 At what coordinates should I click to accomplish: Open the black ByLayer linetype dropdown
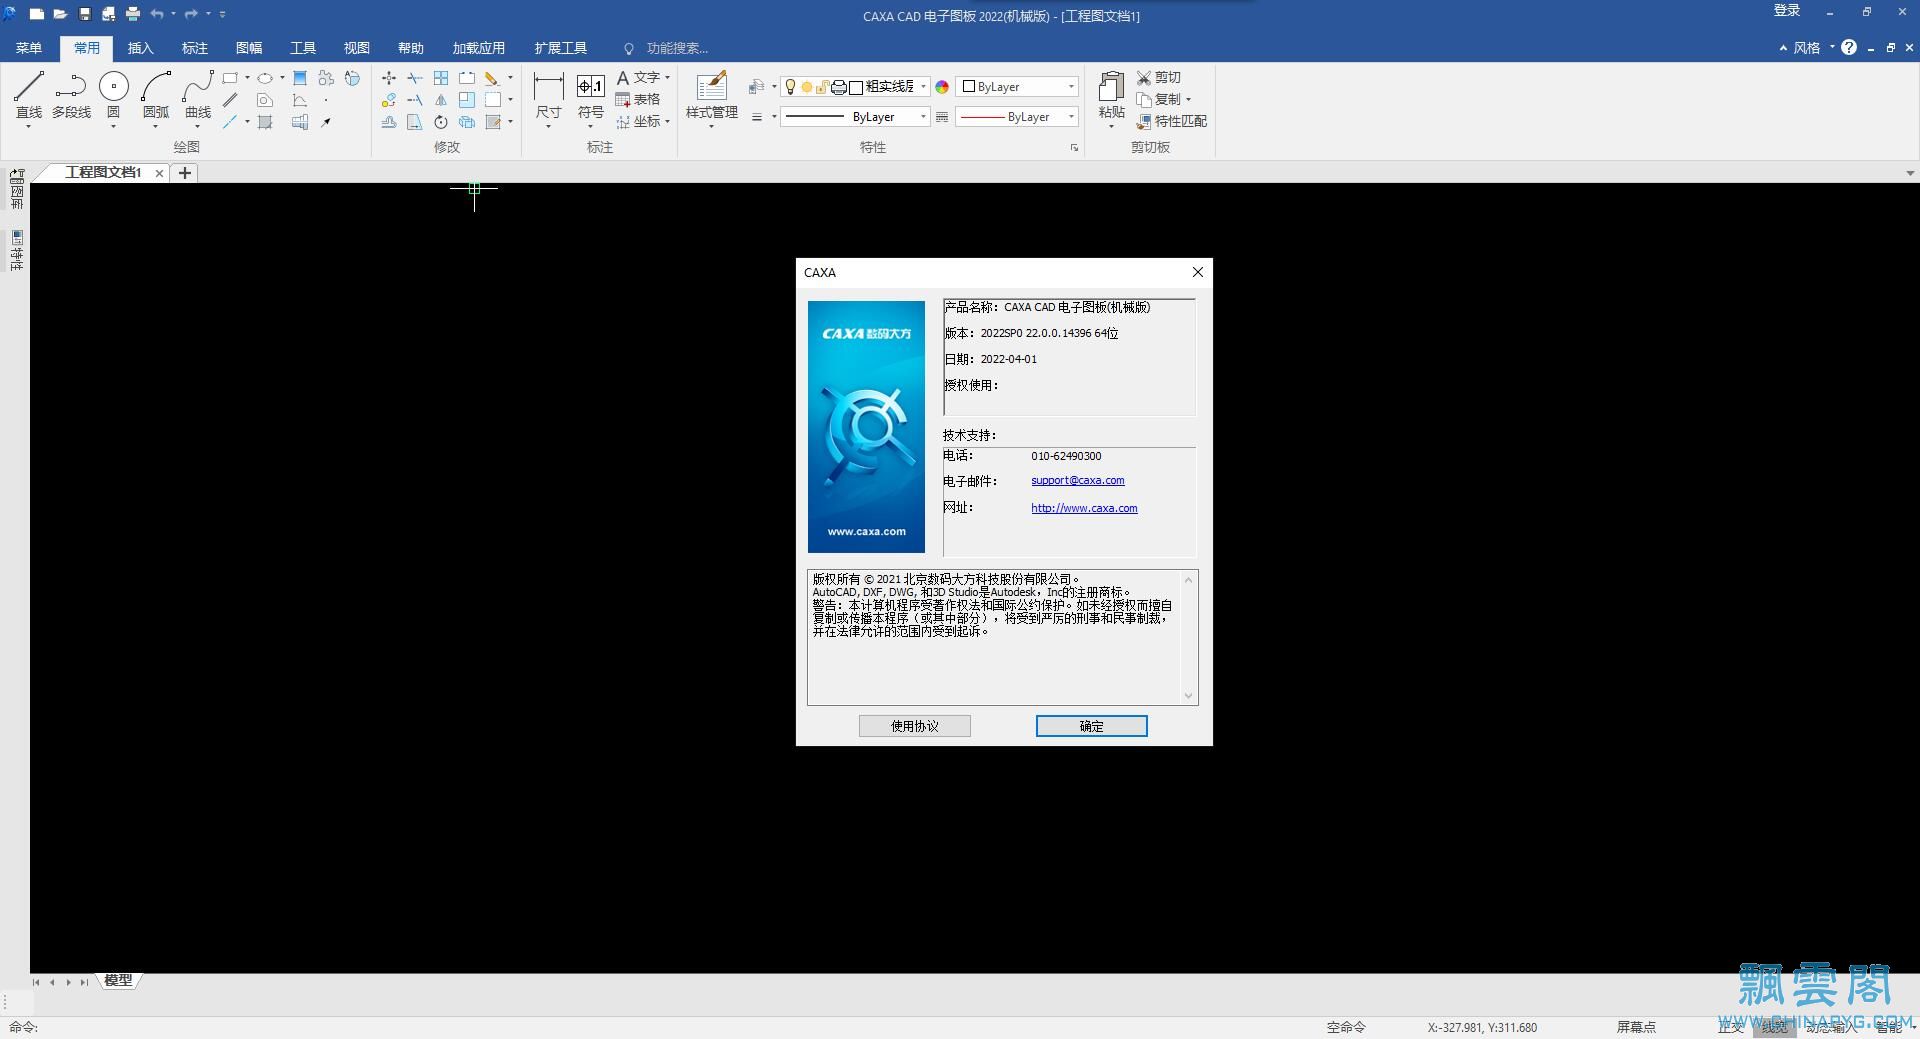tap(923, 117)
